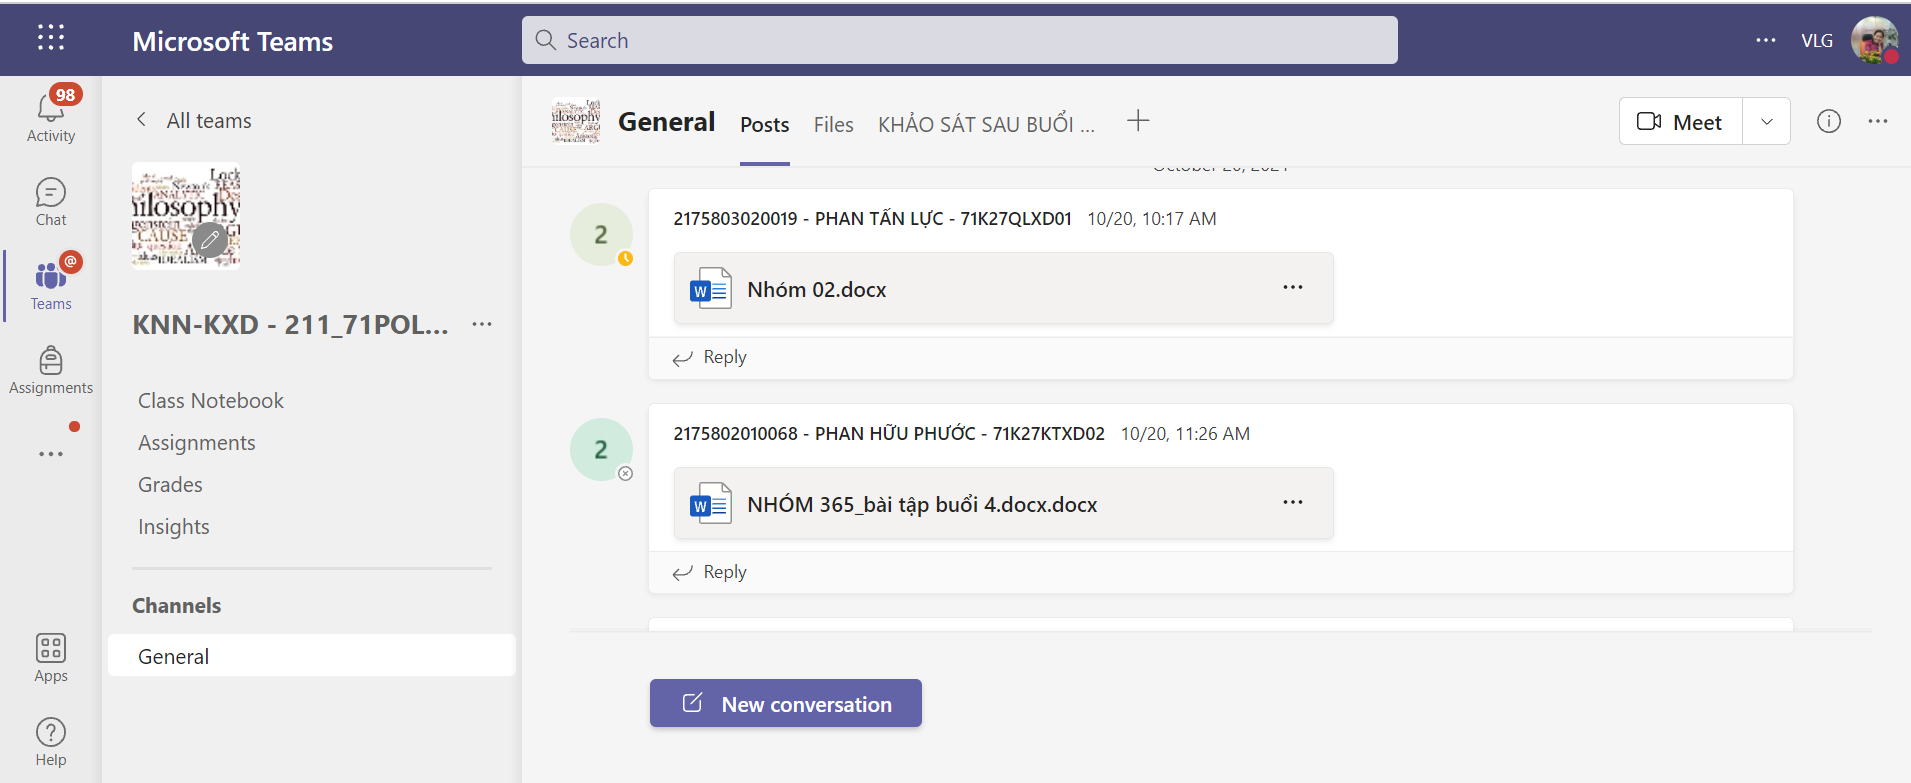Viewport: 1911px width, 783px height.
Task: Show more apps ellipsis in left rail
Action: pyautogui.click(x=51, y=454)
